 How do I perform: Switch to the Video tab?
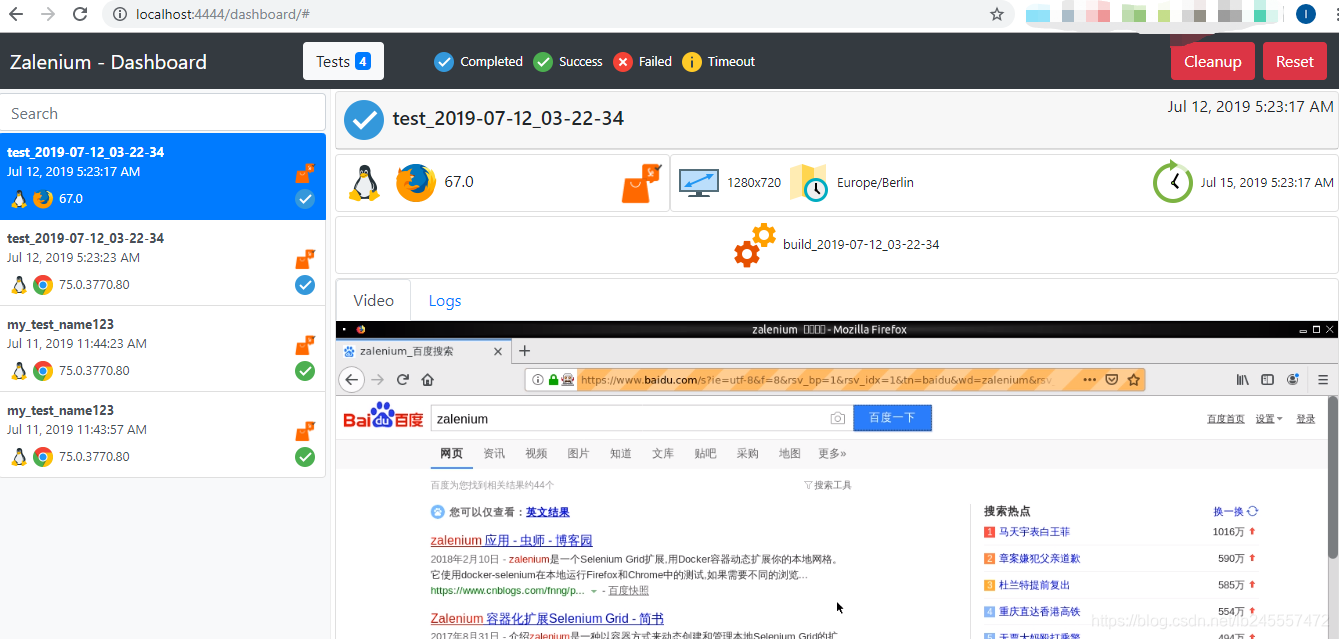point(374,300)
